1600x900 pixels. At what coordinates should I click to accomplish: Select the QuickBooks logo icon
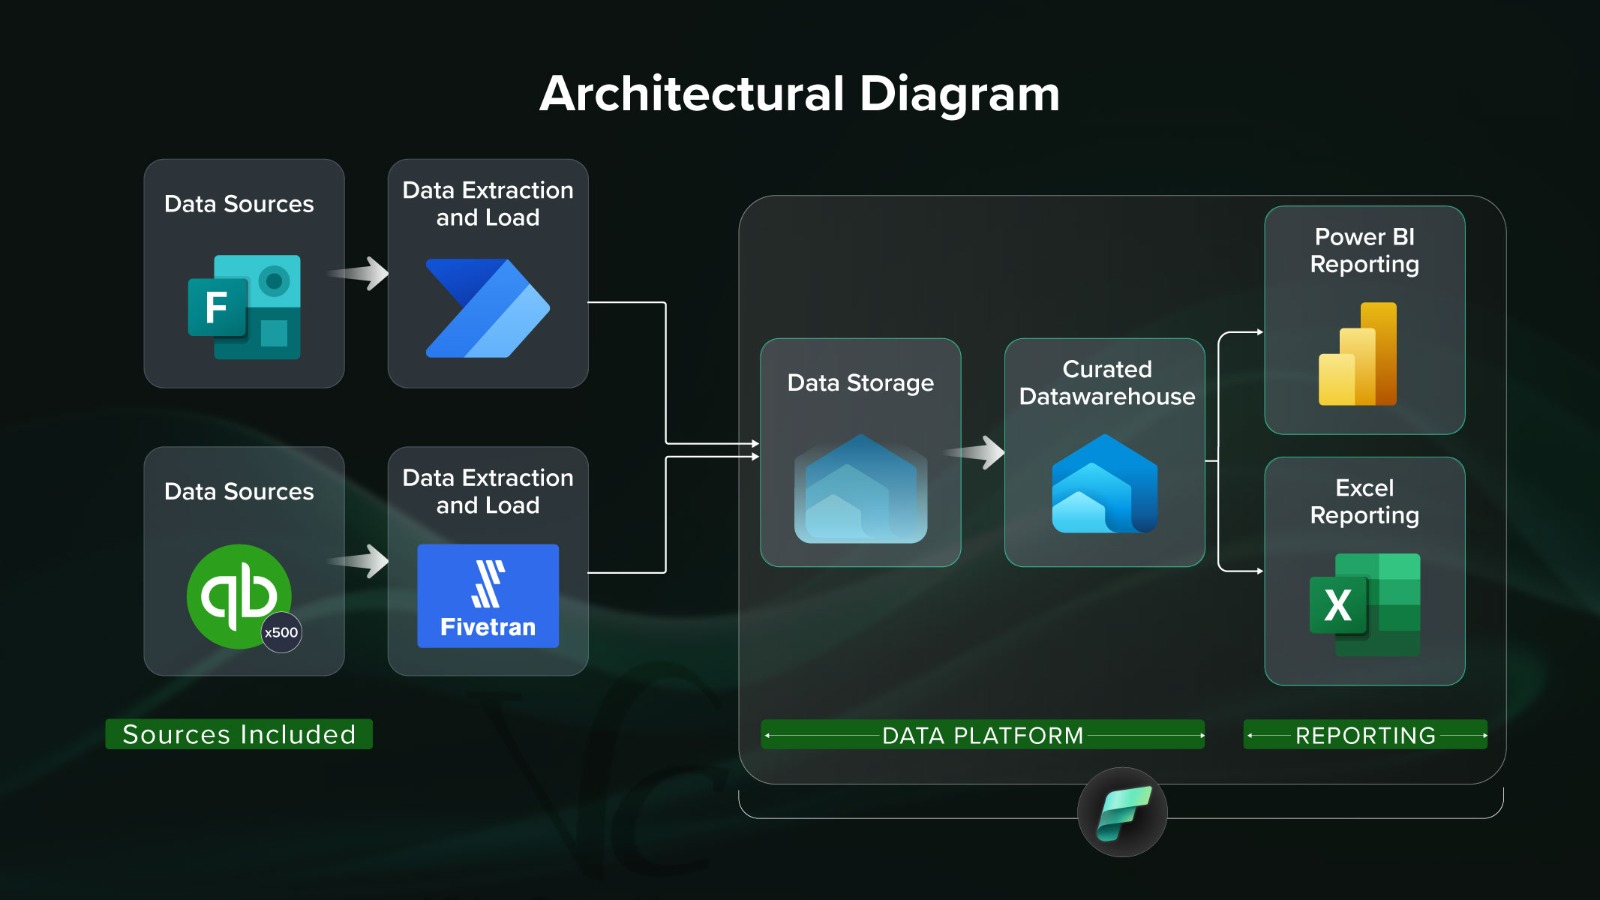(239, 596)
